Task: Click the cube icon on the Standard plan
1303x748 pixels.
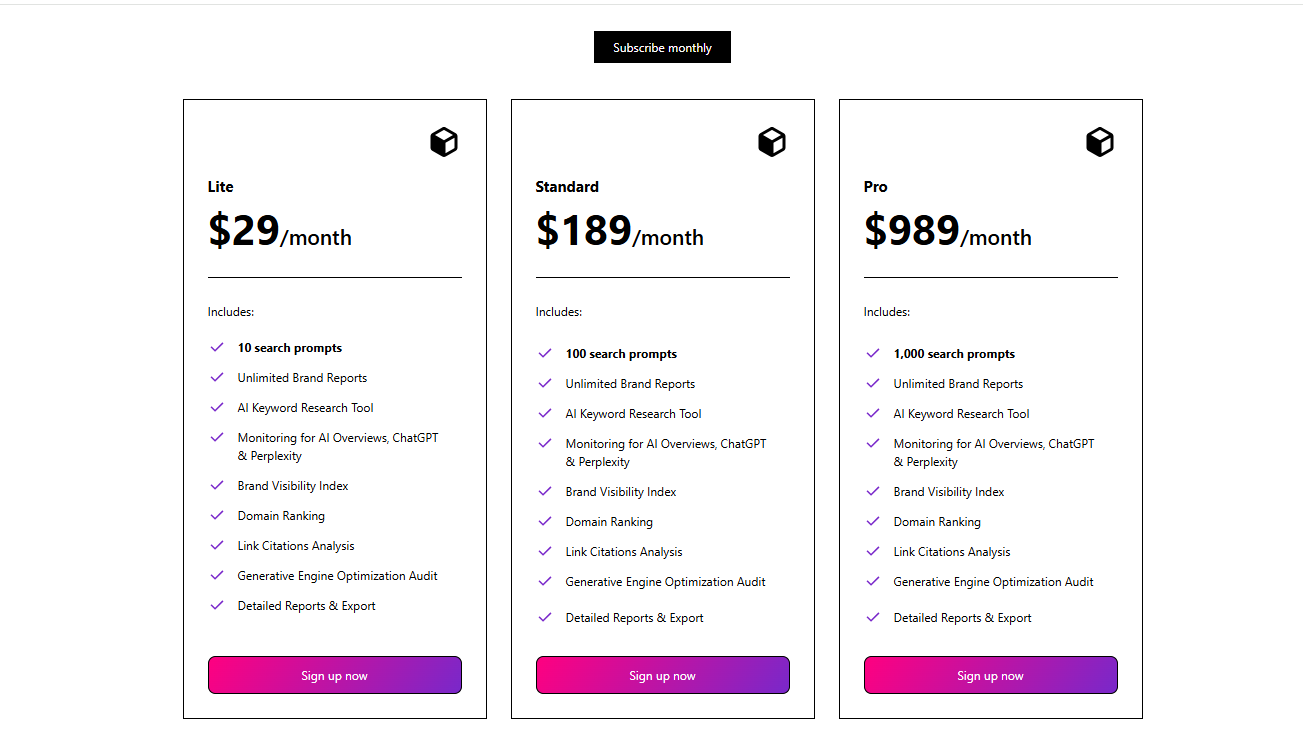Action: click(x=771, y=142)
